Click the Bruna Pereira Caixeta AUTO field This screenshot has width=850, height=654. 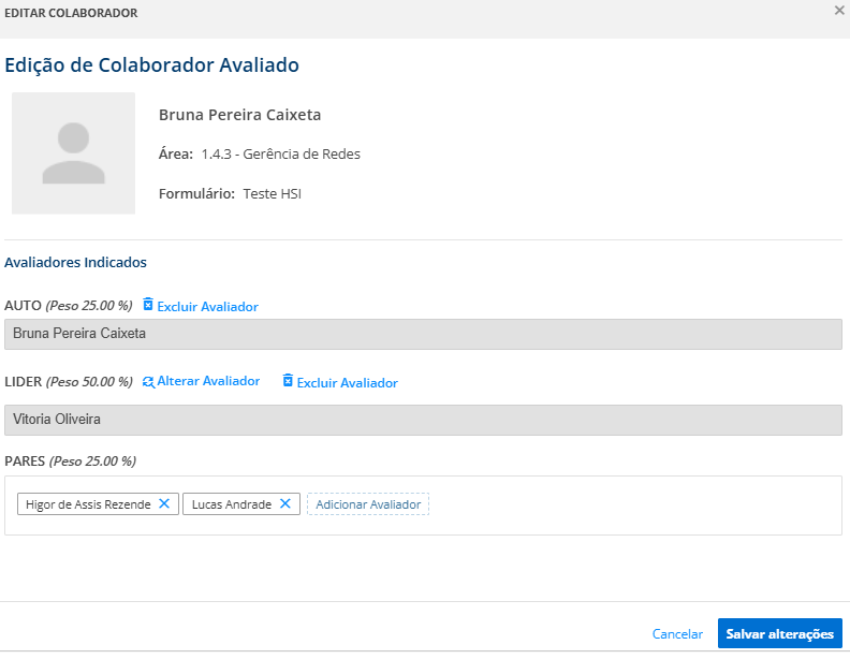pos(423,334)
